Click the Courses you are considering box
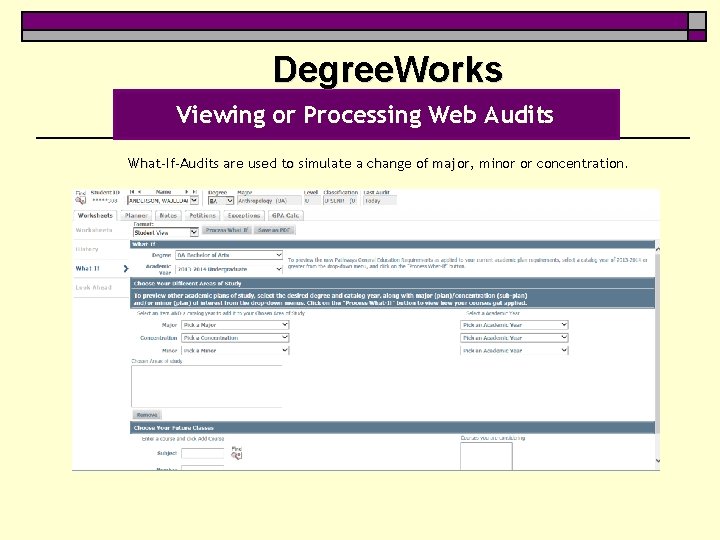This screenshot has width=720, height=540. tap(486, 456)
